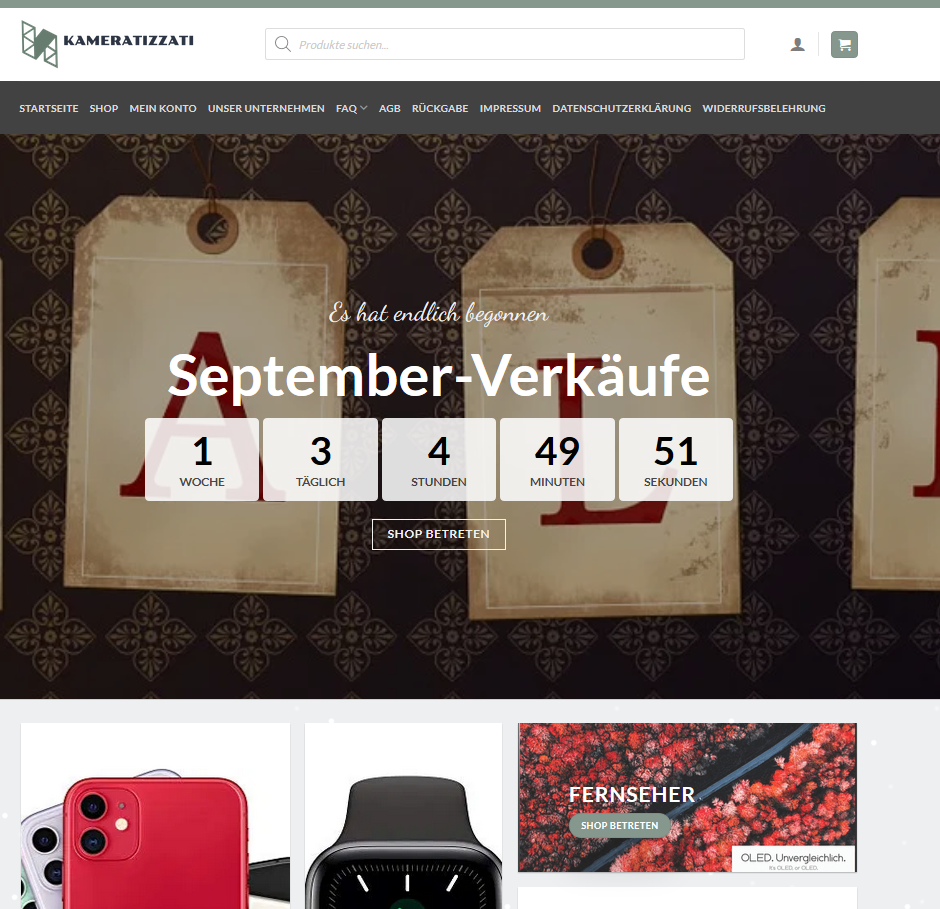Open the user account icon
This screenshot has width=940, height=909.
797,44
